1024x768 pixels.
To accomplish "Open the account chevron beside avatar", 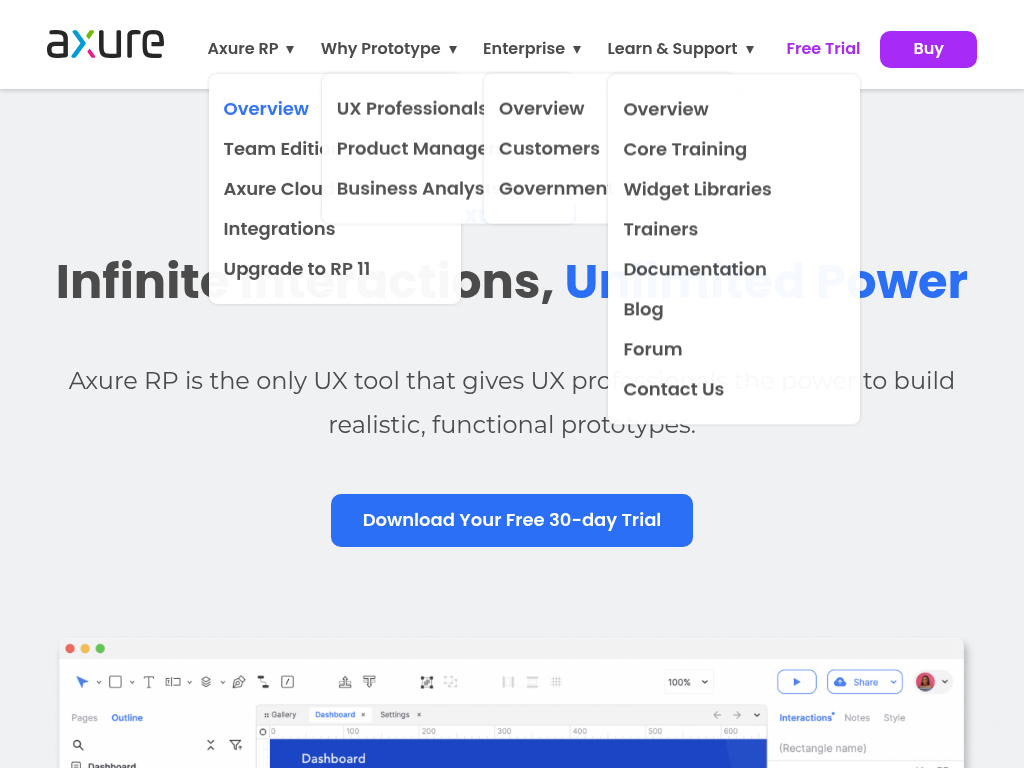I will pos(944,682).
